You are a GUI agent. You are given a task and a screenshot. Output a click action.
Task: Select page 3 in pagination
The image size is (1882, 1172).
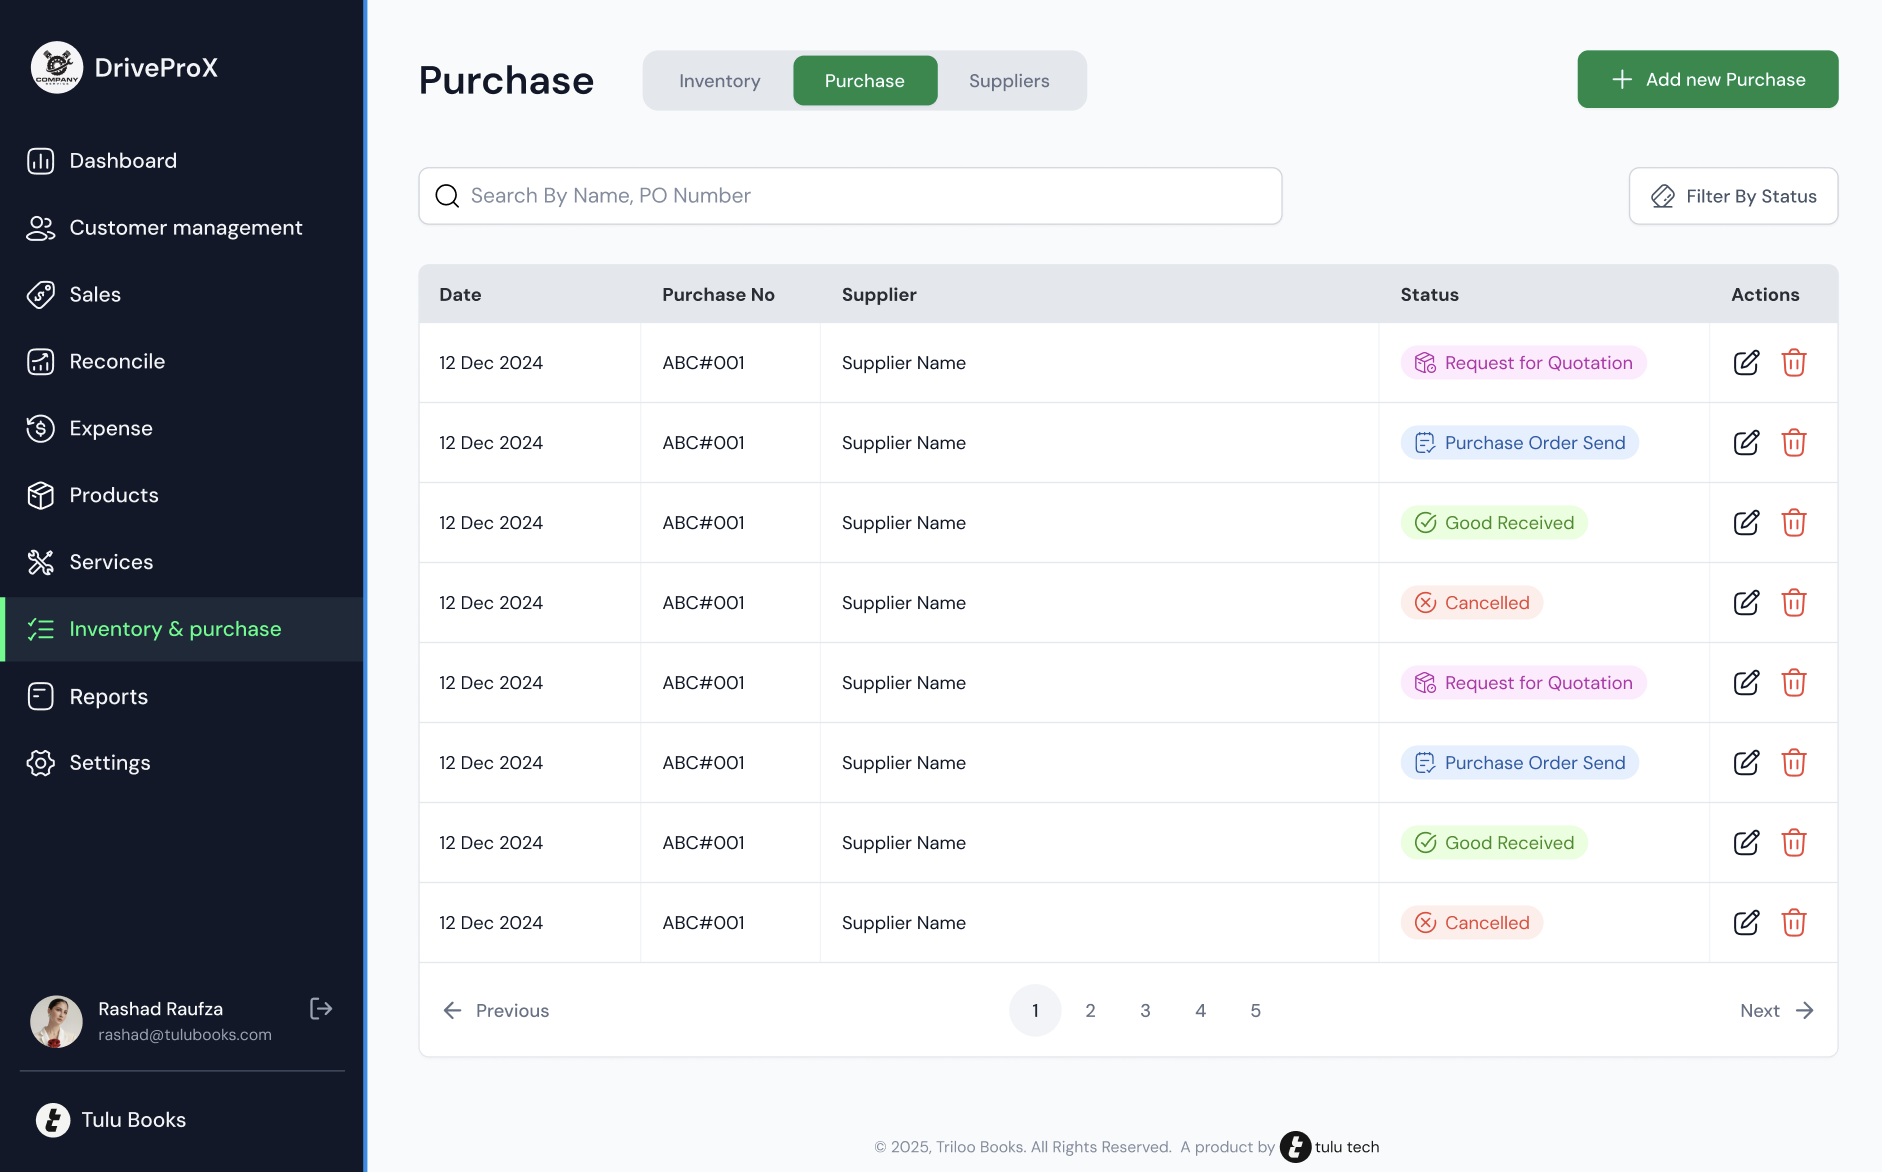tap(1145, 1010)
